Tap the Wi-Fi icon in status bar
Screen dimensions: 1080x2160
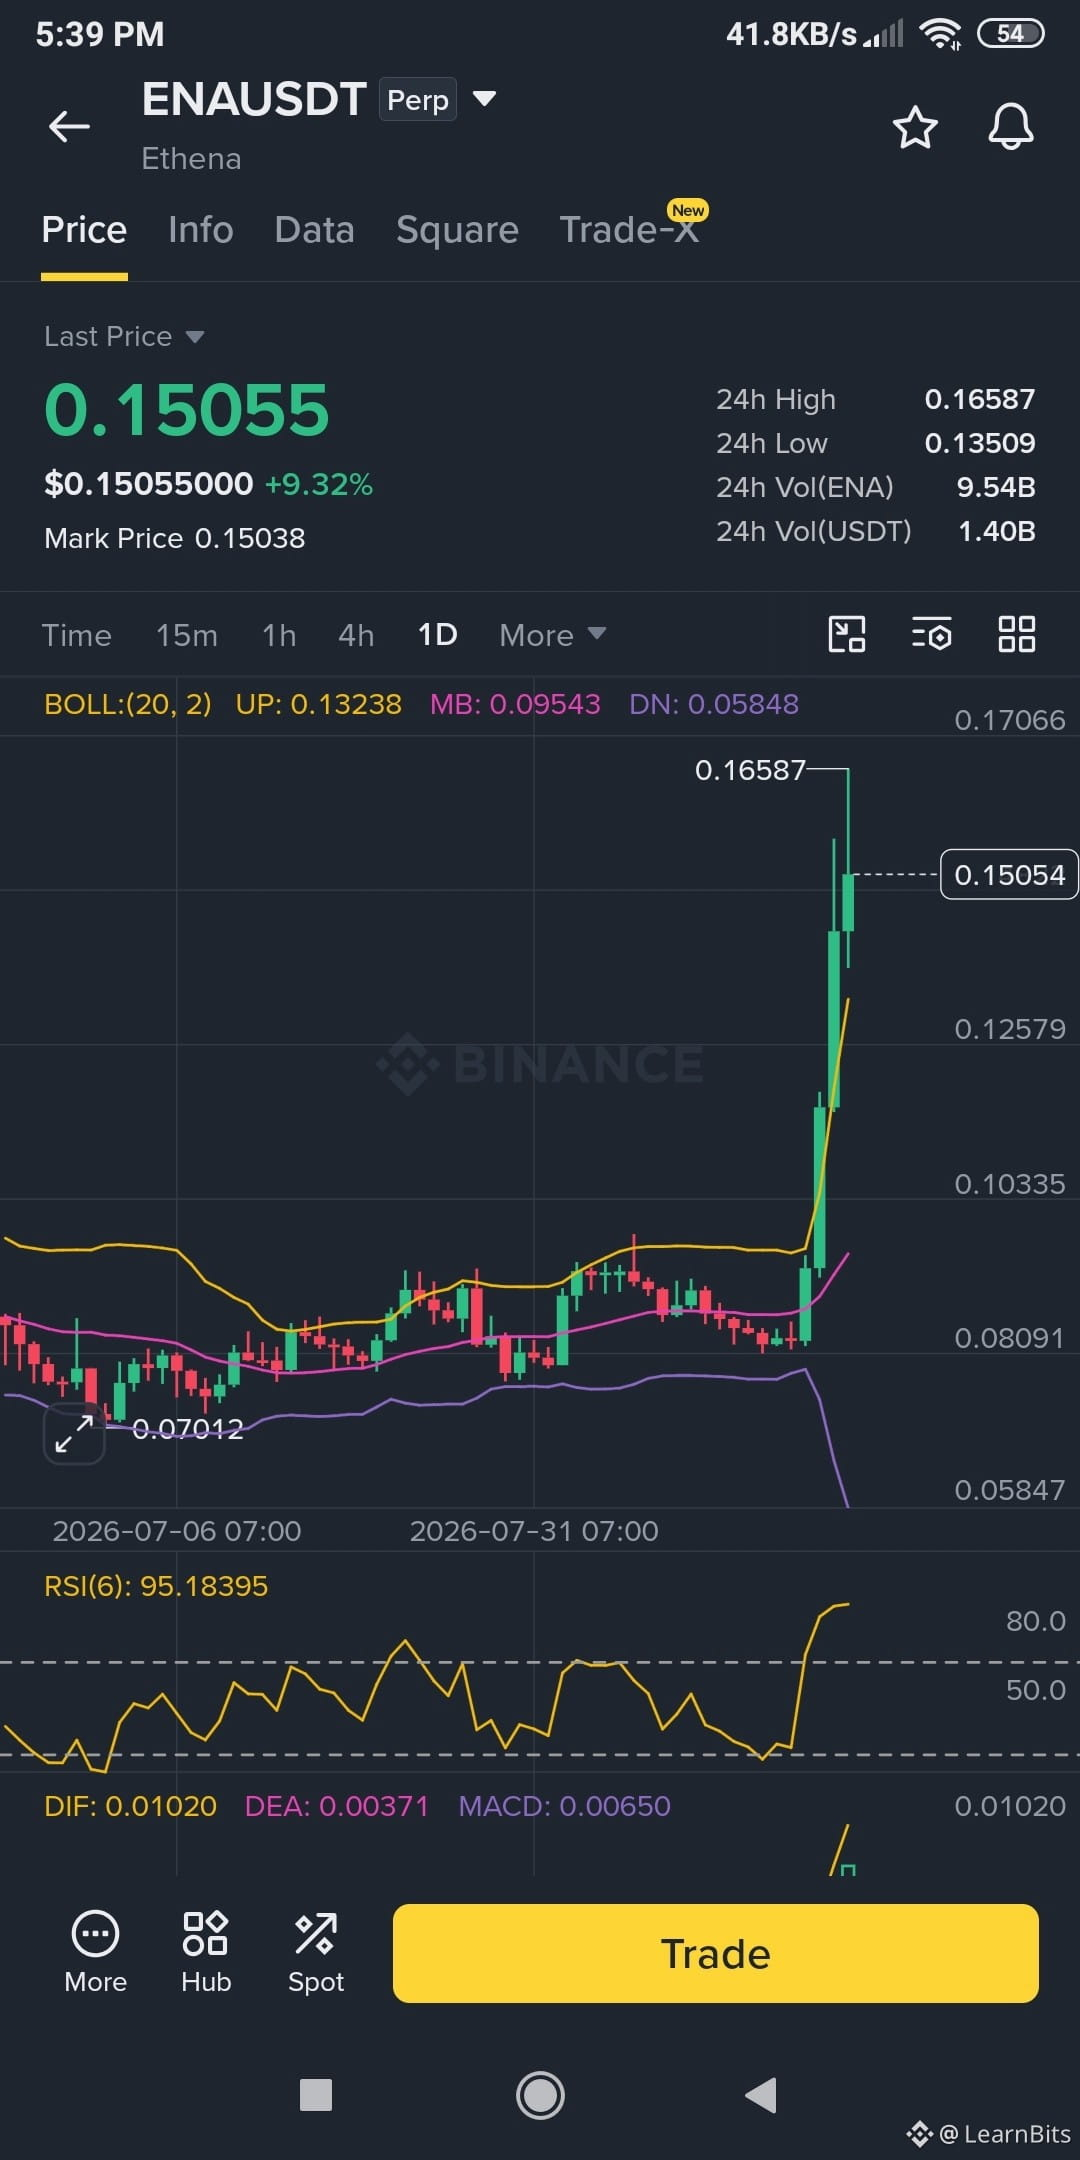[941, 34]
